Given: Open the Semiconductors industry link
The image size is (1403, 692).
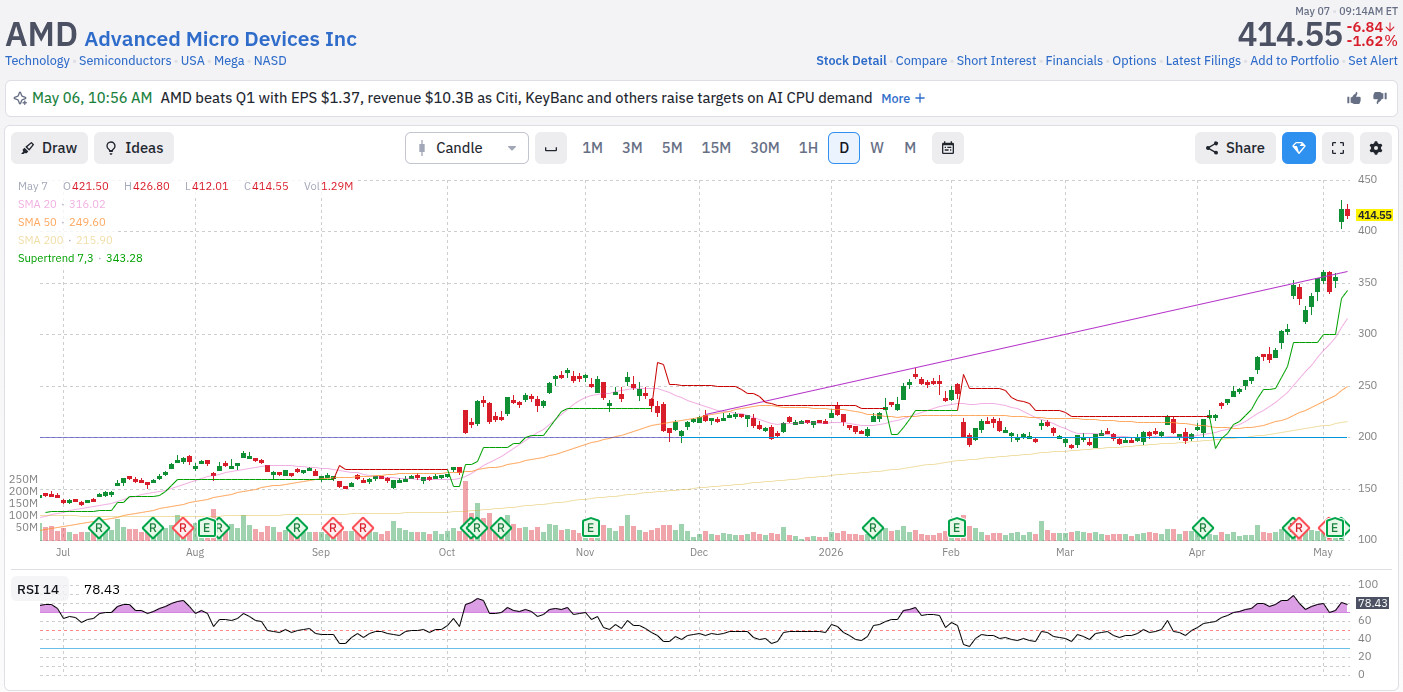Looking at the screenshot, I should click(125, 61).
